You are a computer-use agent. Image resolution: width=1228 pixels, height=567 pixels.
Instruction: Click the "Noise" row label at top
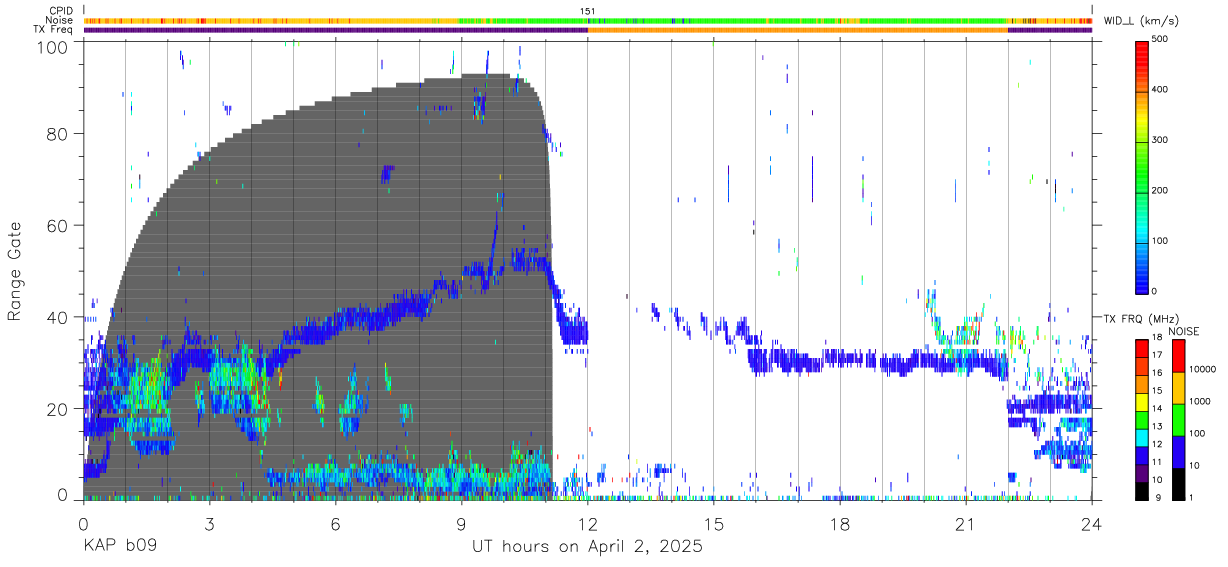coord(62,20)
